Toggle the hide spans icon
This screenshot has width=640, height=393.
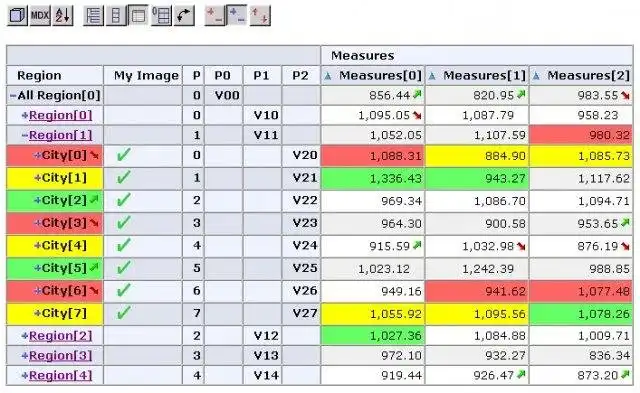tap(116, 16)
